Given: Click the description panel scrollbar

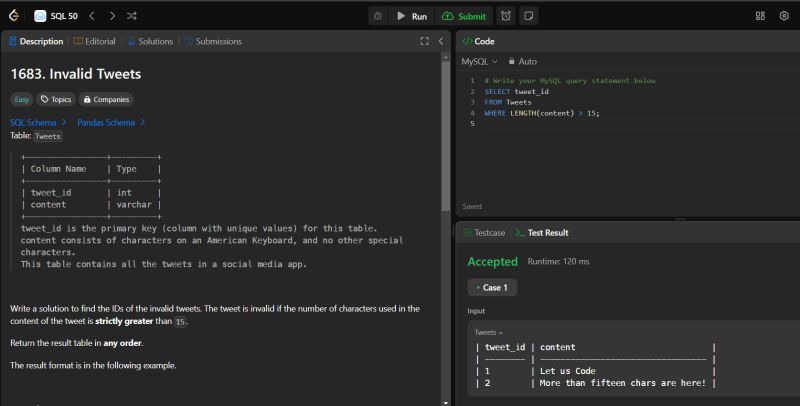Looking at the screenshot, I should pos(445,135).
